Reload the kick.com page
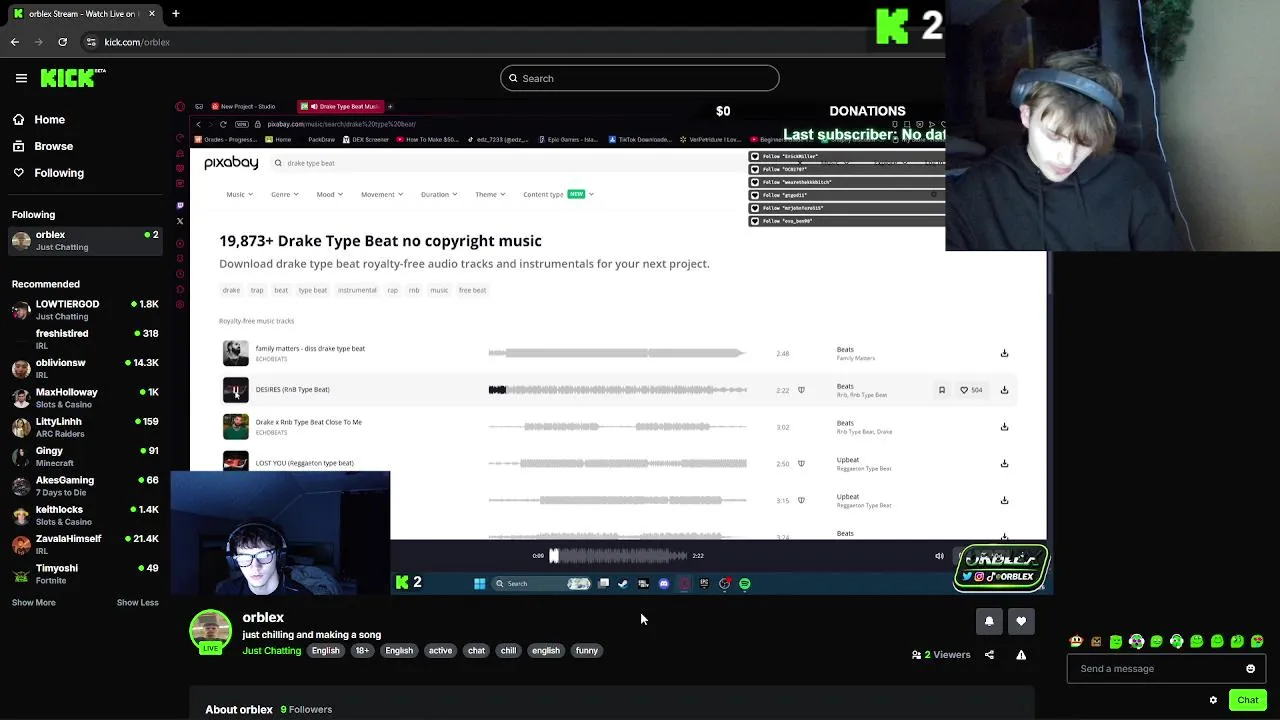This screenshot has width=1280, height=720. click(62, 42)
